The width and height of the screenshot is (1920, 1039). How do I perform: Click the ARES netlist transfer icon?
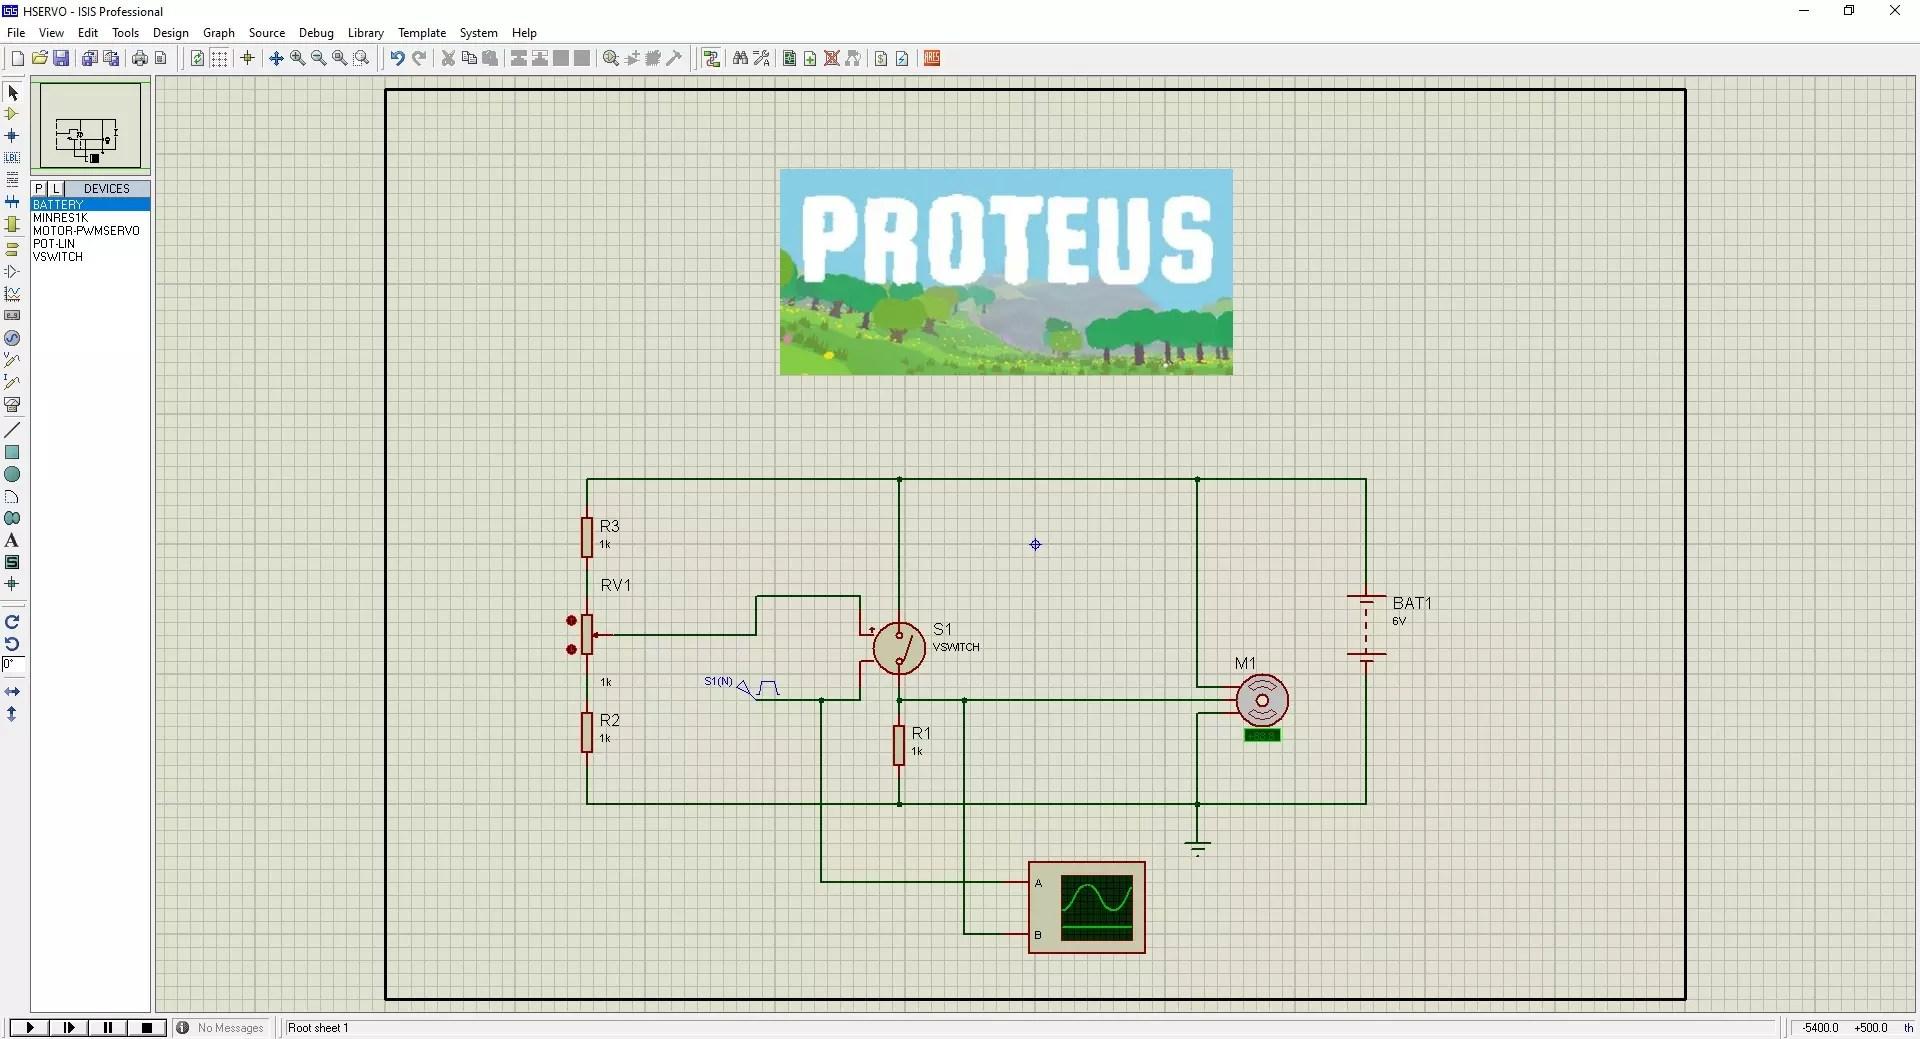932,59
